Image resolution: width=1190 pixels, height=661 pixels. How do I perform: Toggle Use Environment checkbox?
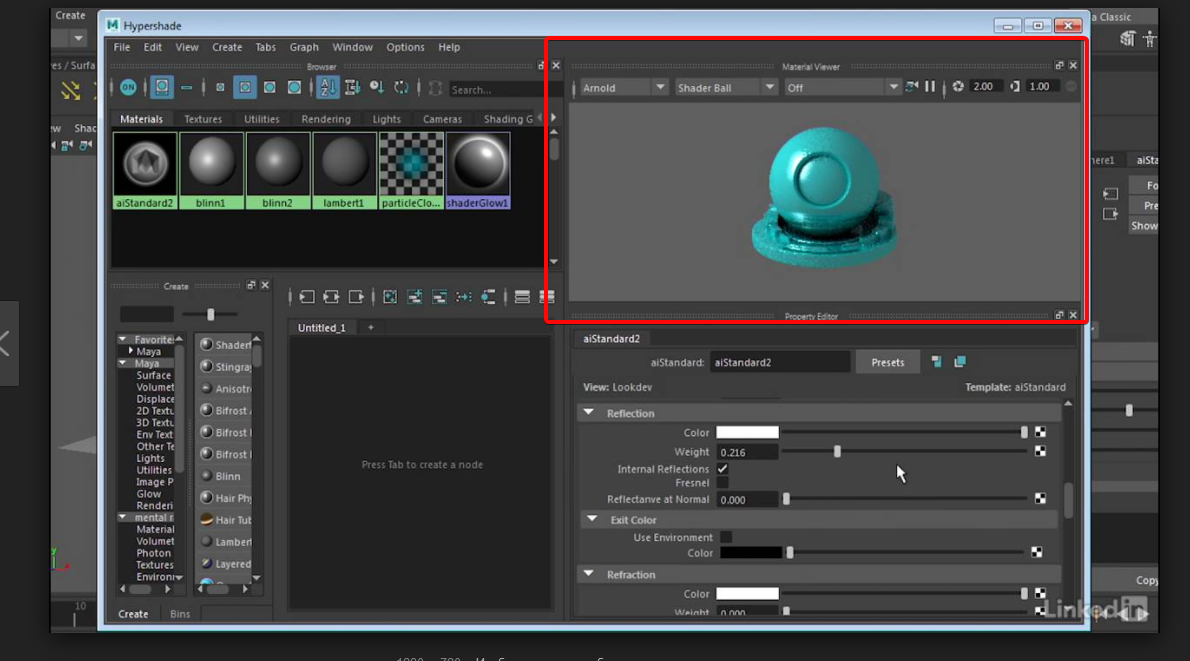[x=726, y=537]
